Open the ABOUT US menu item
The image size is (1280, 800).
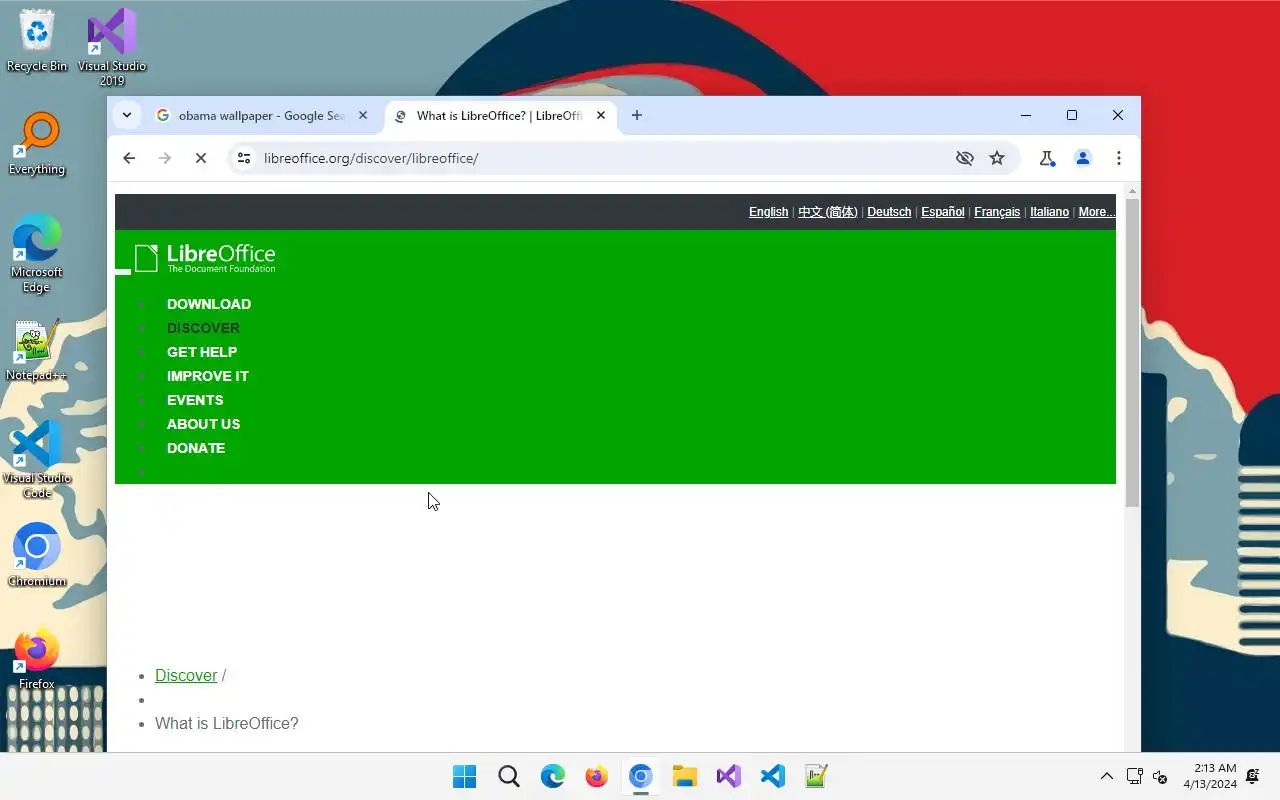pyautogui.click(x=203, y=424)
